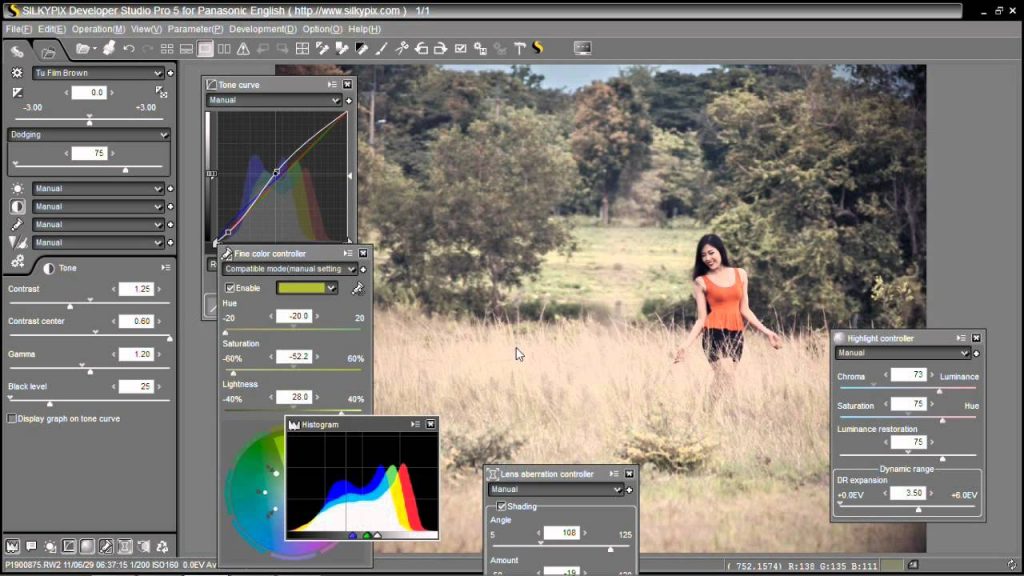Image resolution: width=1024 pixels, height=576 pixels.
Task: Select the gray balance eyedropper tool
Action: (342, 48)
